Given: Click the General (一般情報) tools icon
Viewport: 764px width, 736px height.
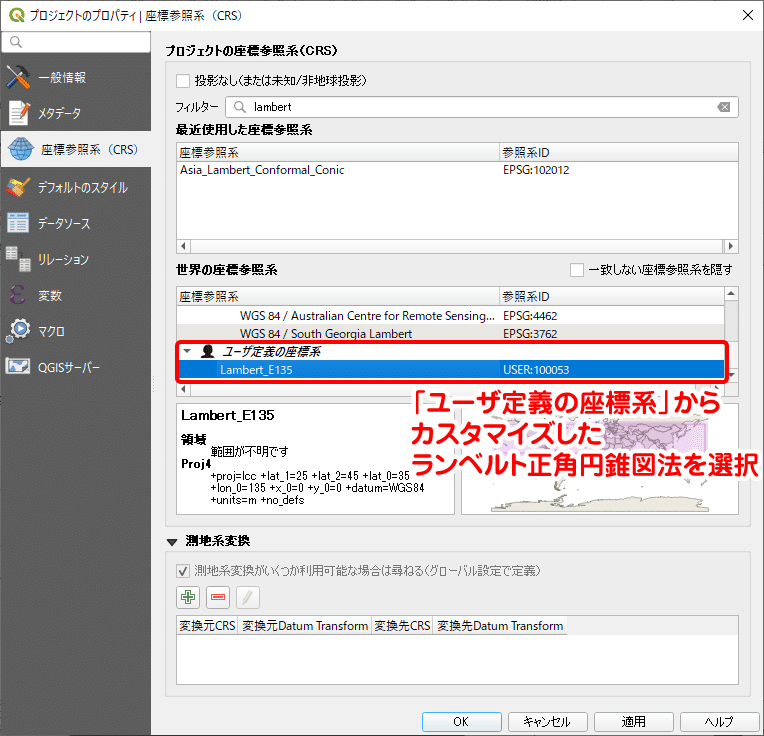Looking at the screenshot, I should point(18,77).
